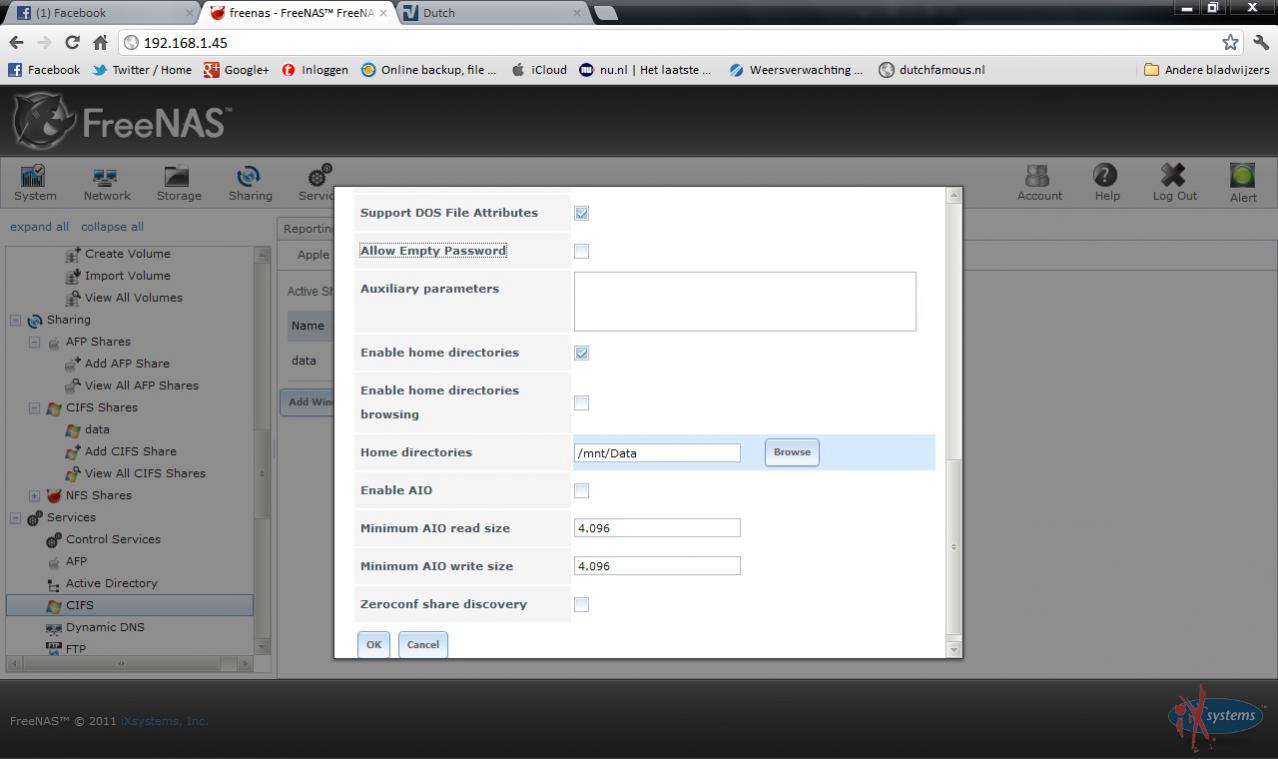Click the collapse all link
Screen dimensions: 1278x759
coord(112,227)
